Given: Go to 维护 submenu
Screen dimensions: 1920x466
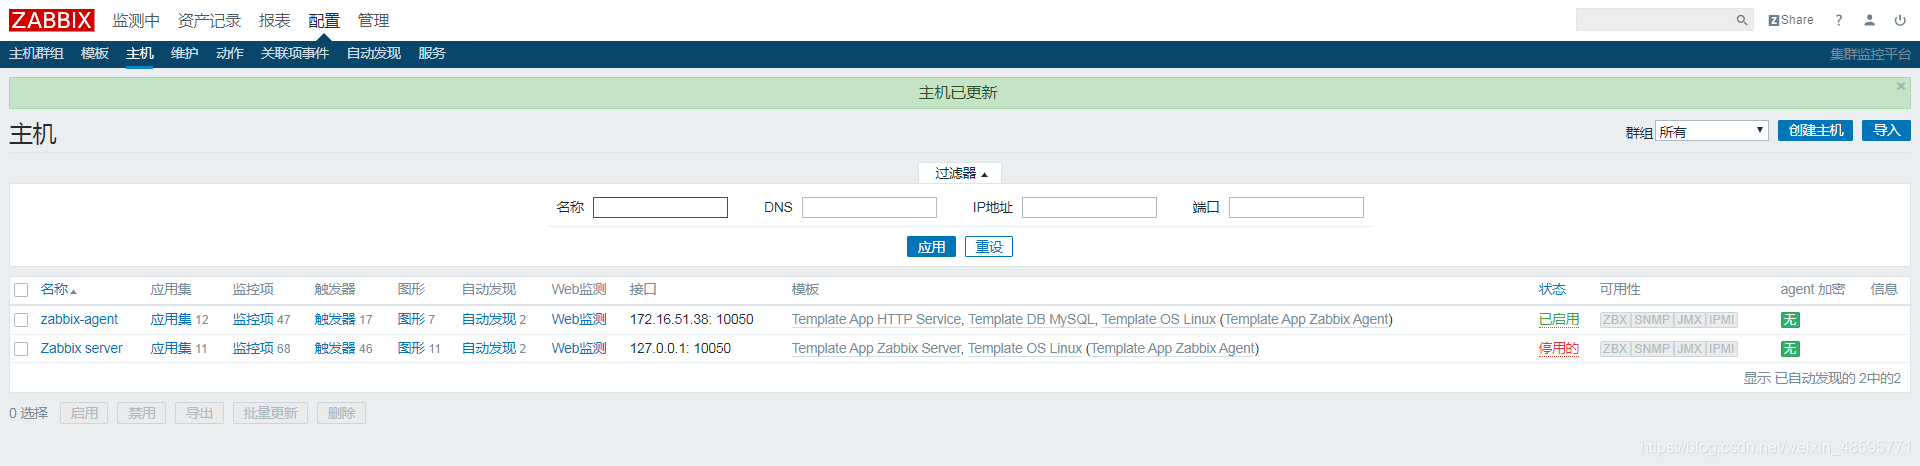Looking at the screenshot, I should coord(185,53).
